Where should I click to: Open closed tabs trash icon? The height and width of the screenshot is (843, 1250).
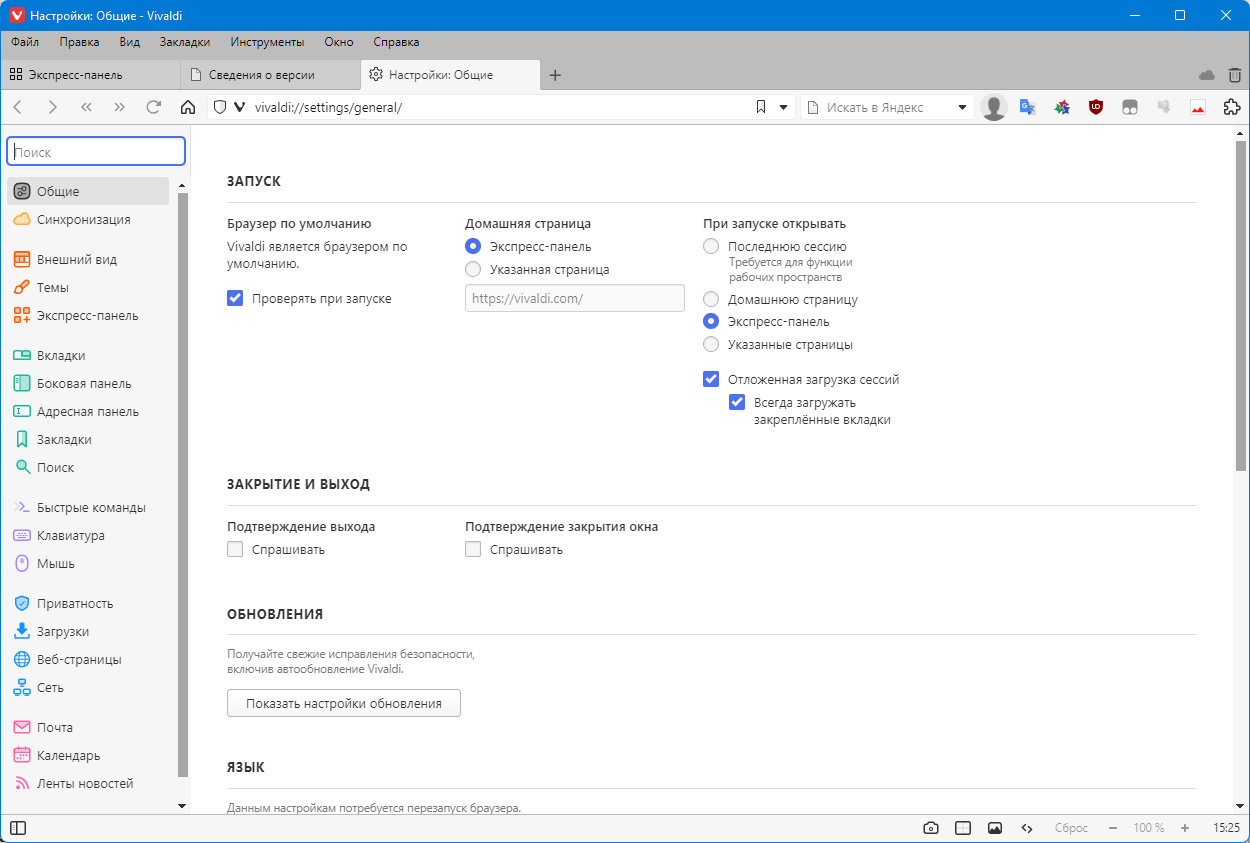[1235, 75]
